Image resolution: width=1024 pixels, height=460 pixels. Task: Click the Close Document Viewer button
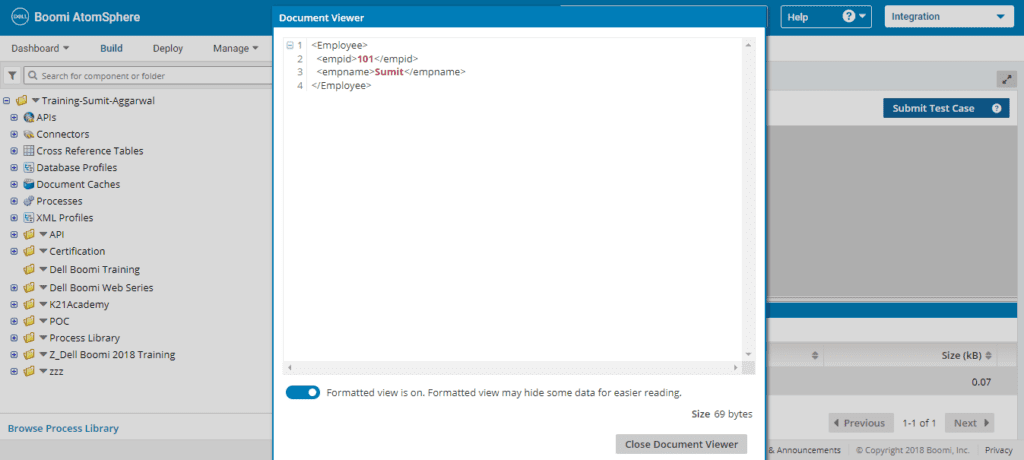(681, 444)
